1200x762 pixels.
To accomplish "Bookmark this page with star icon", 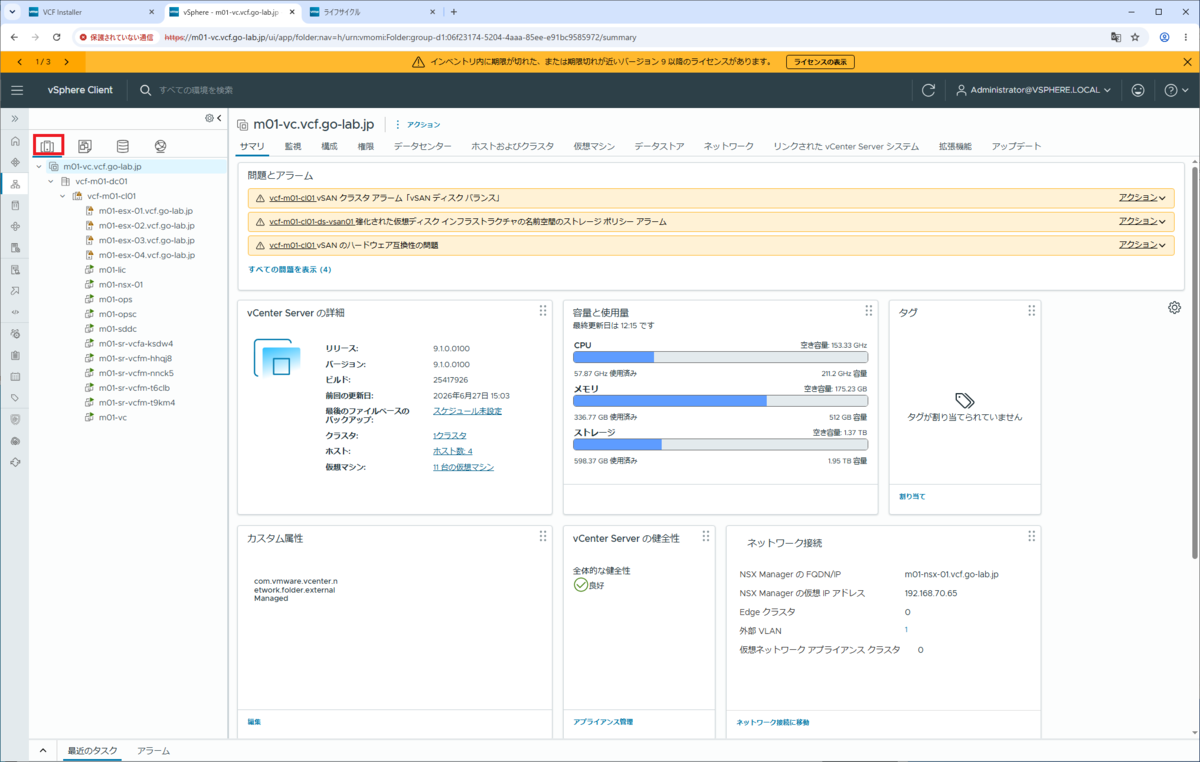I will (1135, 37).
